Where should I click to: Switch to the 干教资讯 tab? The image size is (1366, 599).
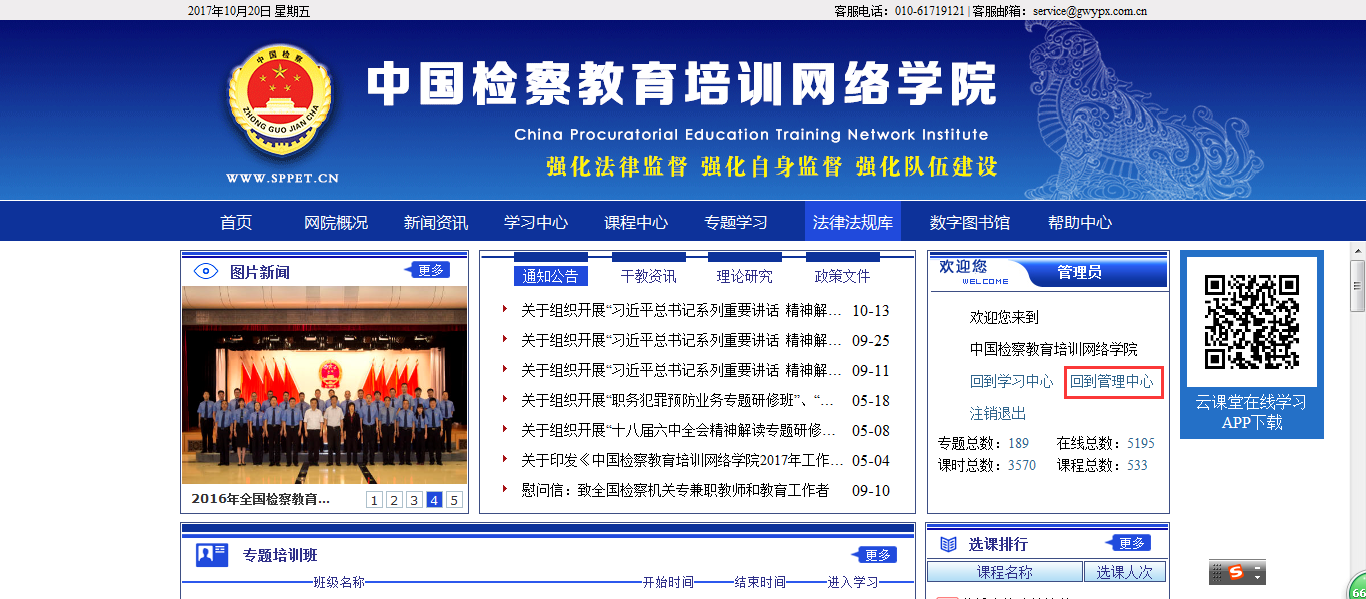tap(648, 276)
